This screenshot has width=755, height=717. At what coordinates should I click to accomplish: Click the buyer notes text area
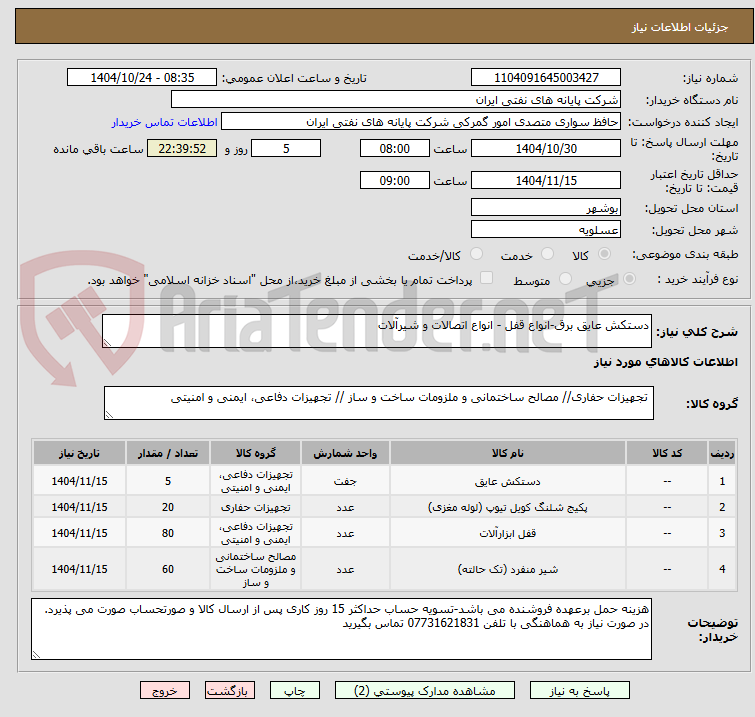(x=341, y=629)
